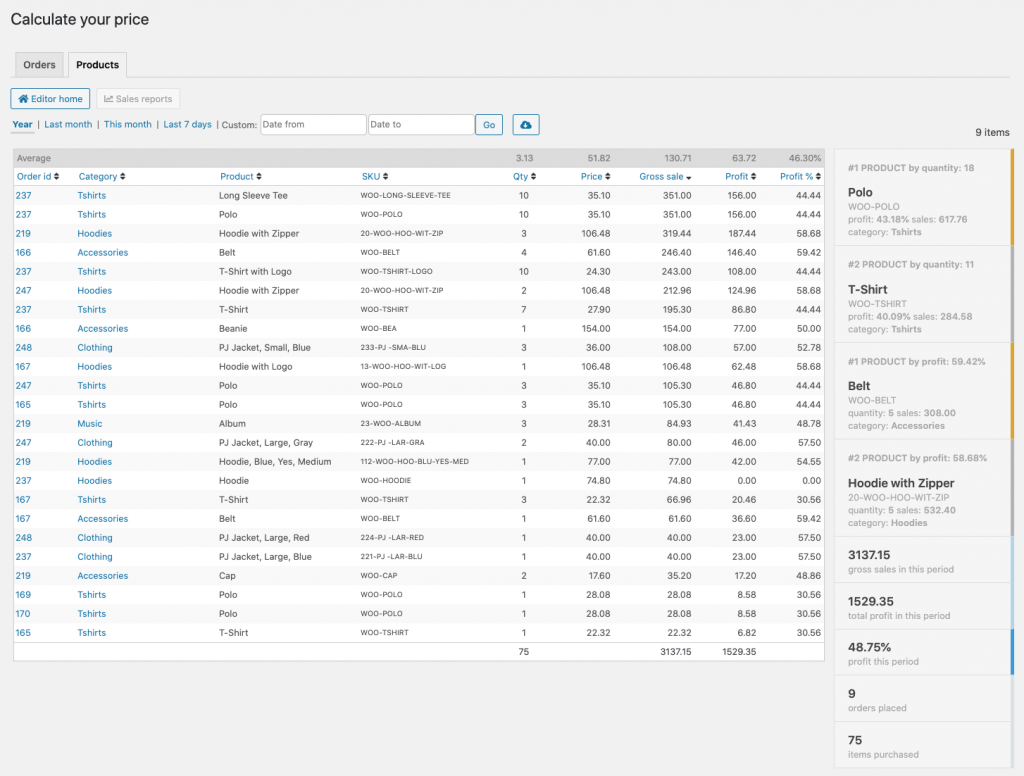The image size is (1024, 776).
Task: Click the sort arrows beside Order id
Action: 56,176
